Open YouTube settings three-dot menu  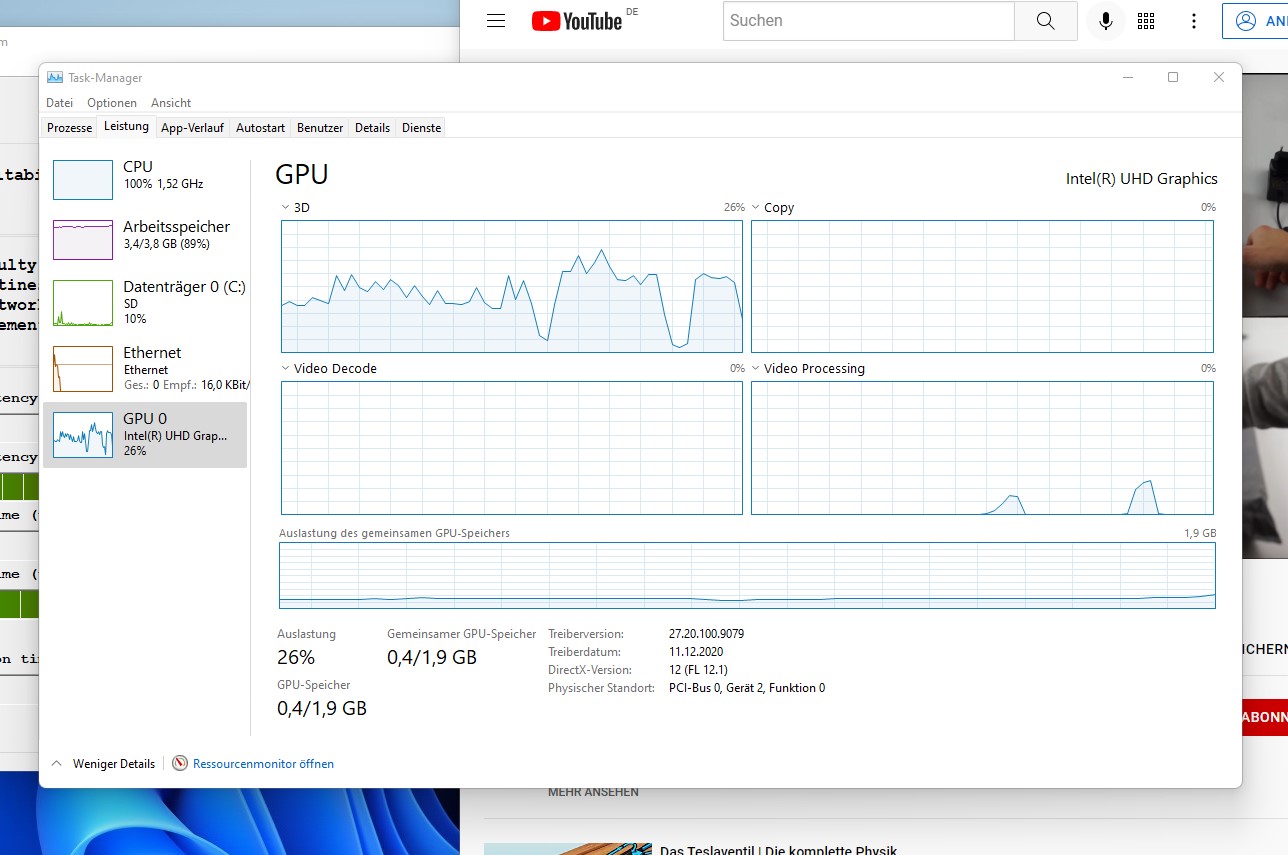click(1193, 21)
